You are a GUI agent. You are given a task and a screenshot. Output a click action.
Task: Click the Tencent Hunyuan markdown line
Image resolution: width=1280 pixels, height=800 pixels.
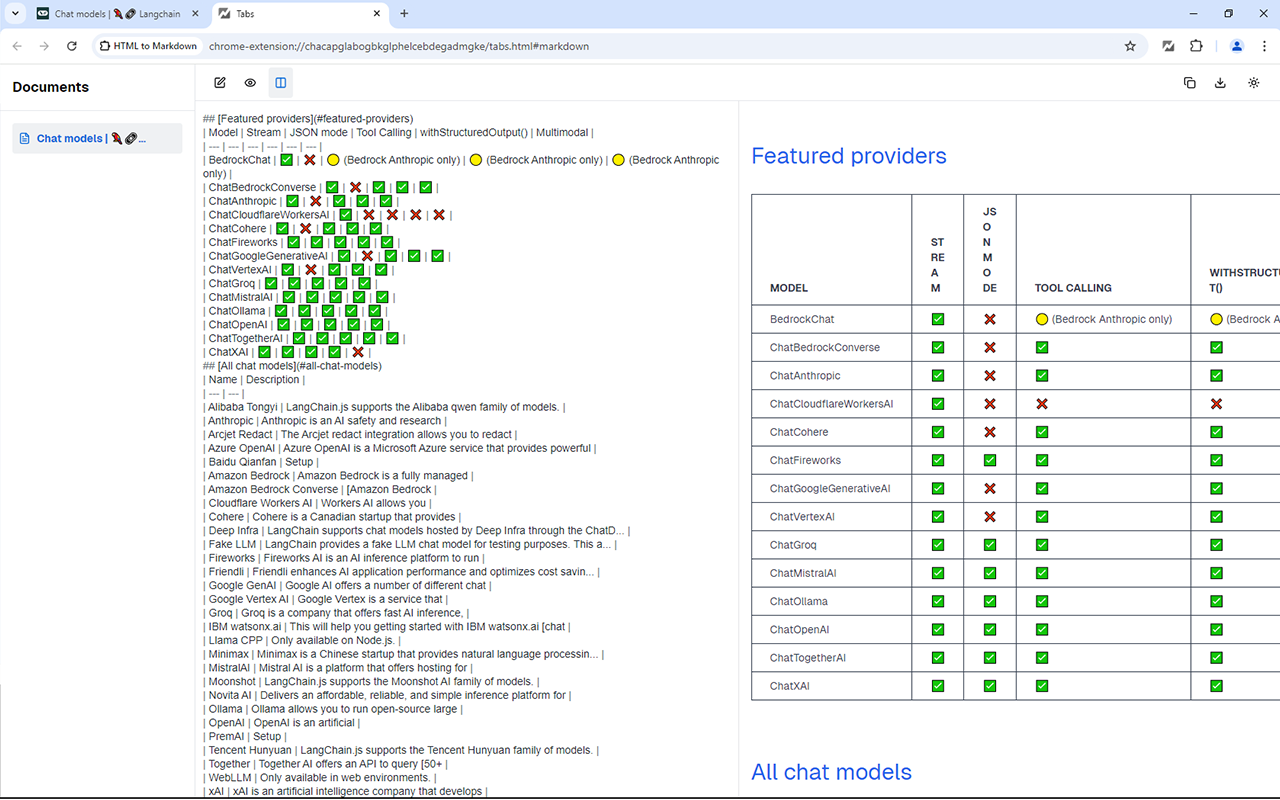(x=401, y=750)
